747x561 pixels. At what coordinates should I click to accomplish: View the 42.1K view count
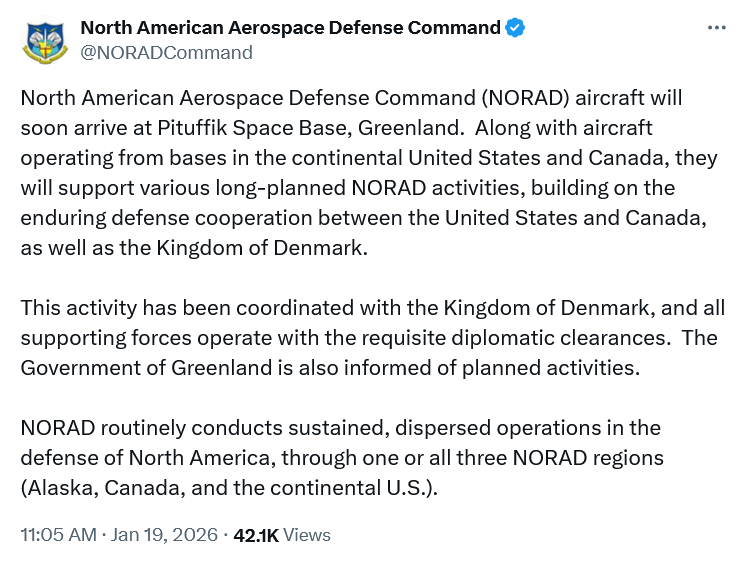(x=255, y=535)
